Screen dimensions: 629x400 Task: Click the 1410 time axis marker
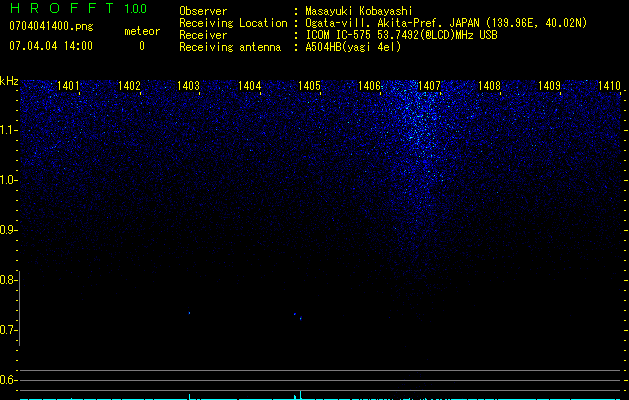coord(609,85)
